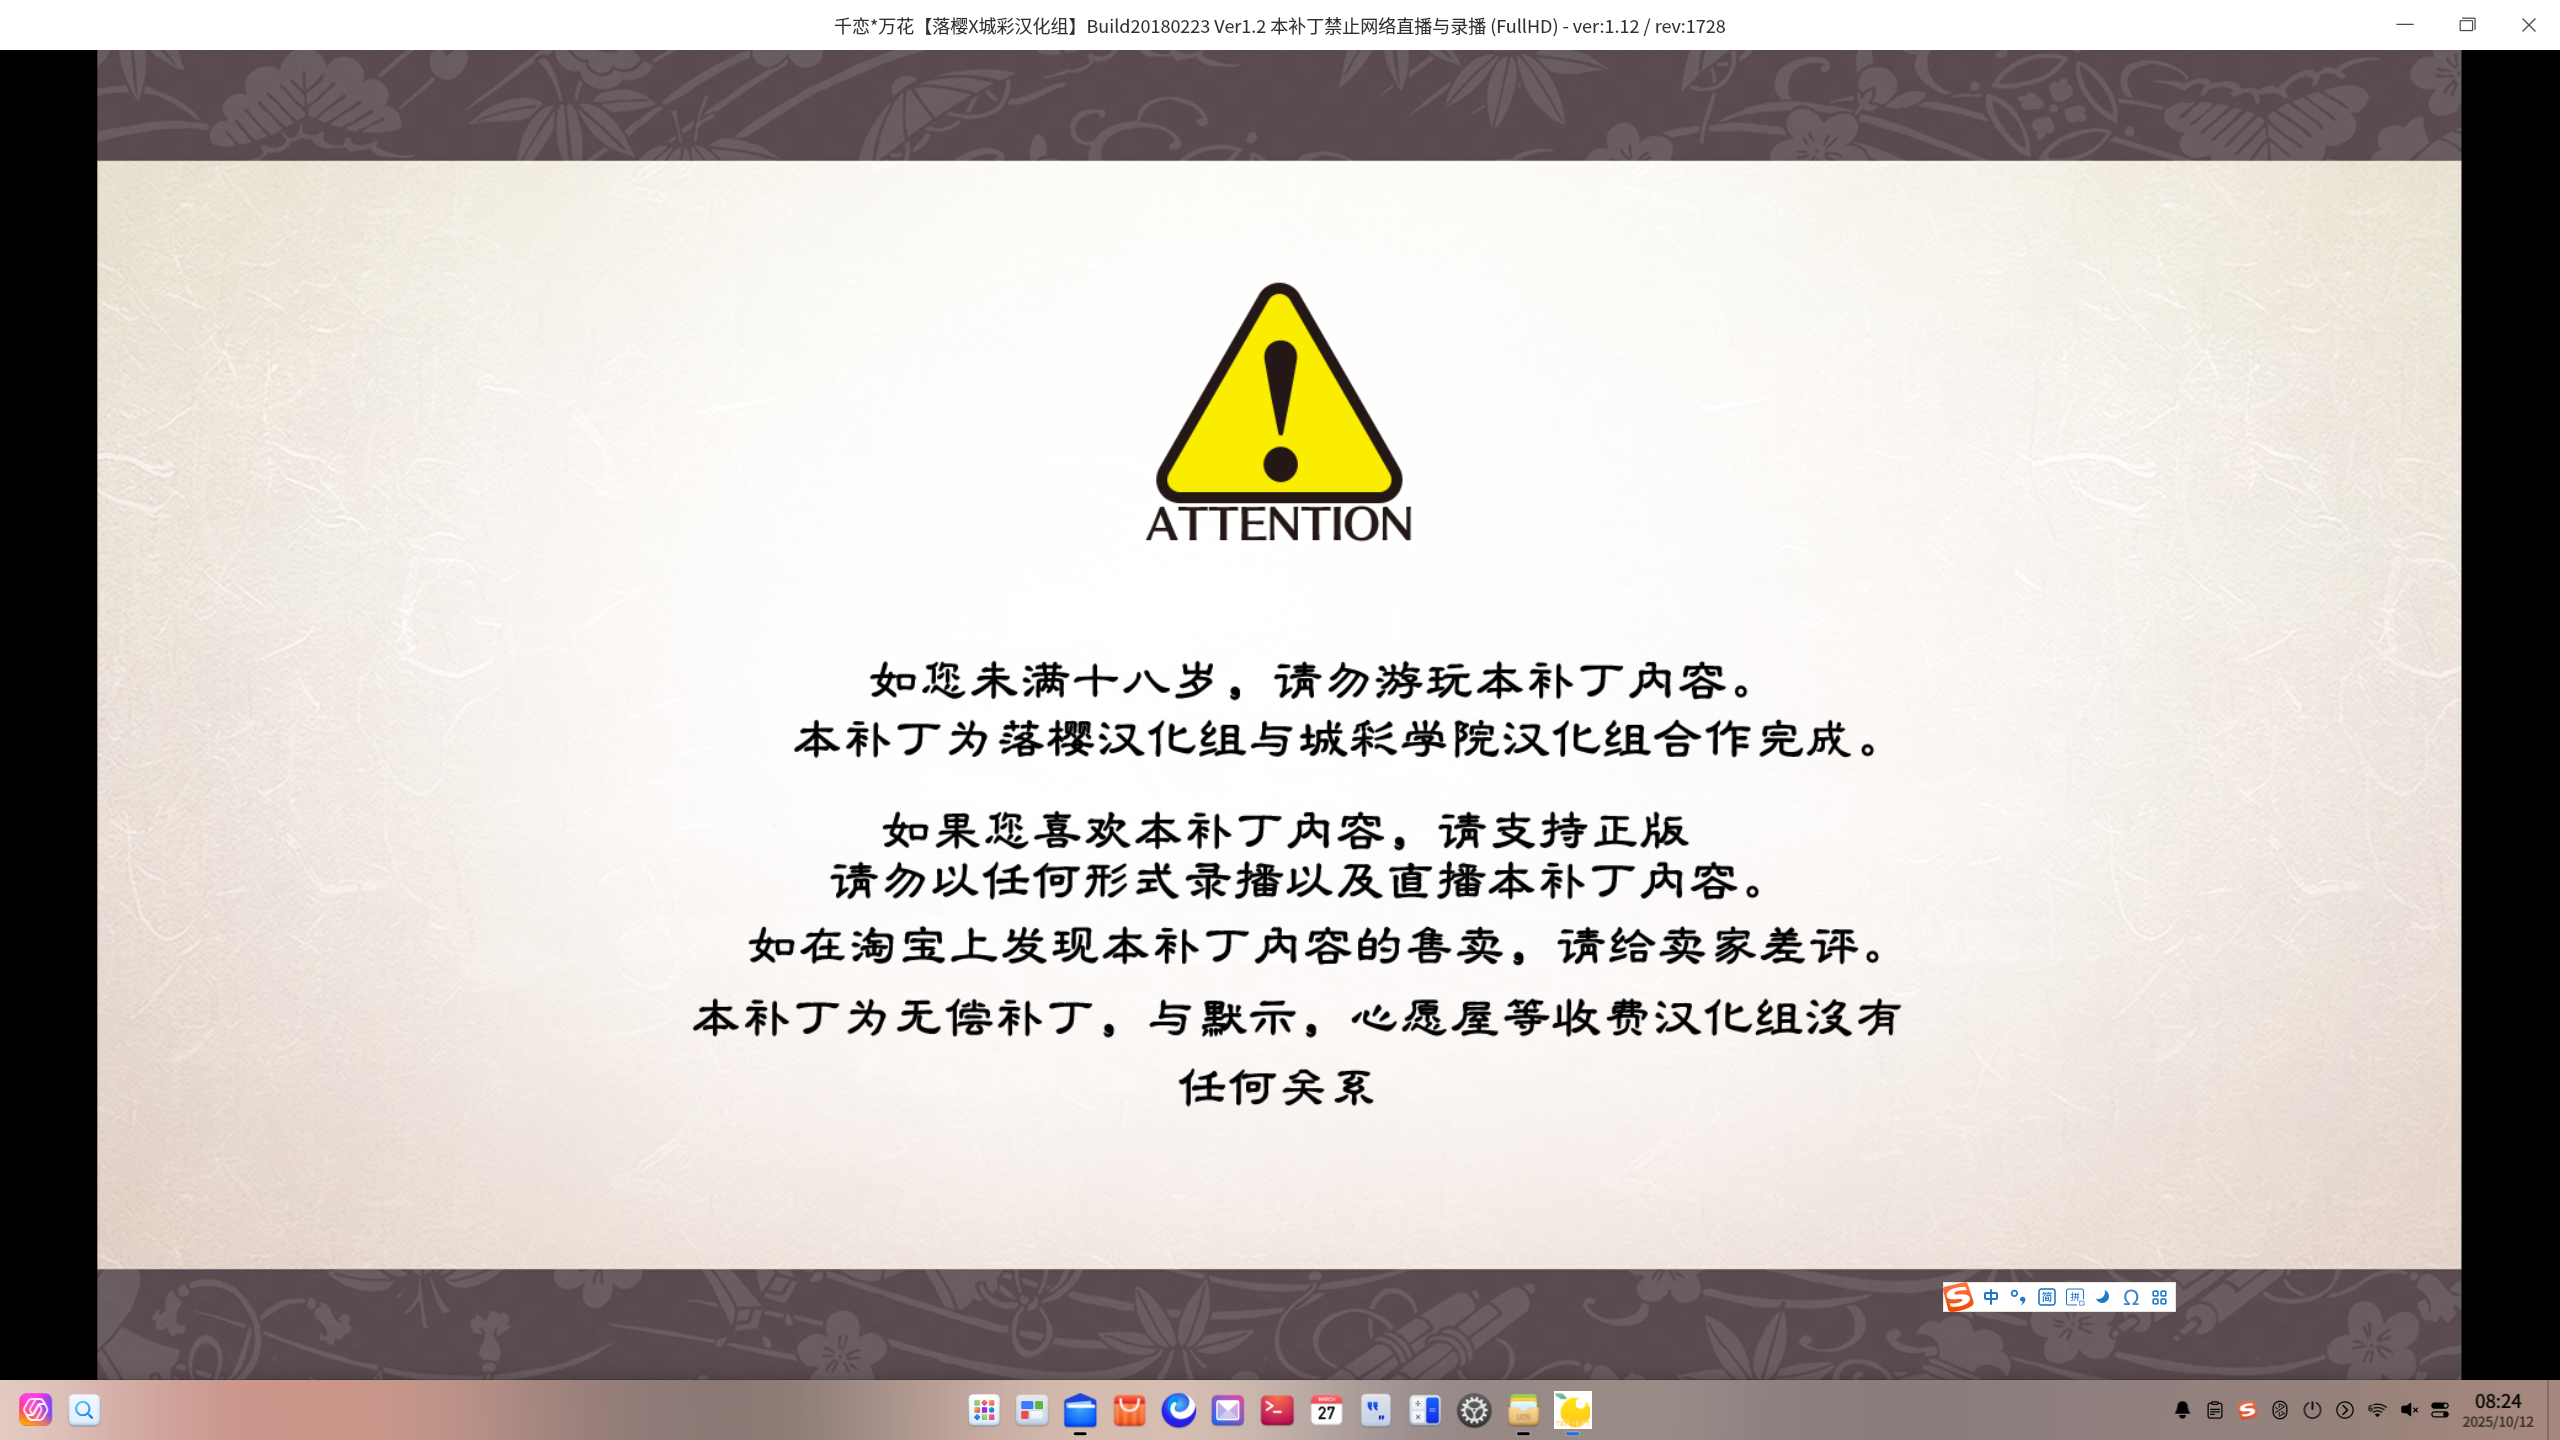The height and width of the screenshot is (1440, 2560).
Task: Open the bell notifications in the tray
Action: [x=2182, y=1410]
